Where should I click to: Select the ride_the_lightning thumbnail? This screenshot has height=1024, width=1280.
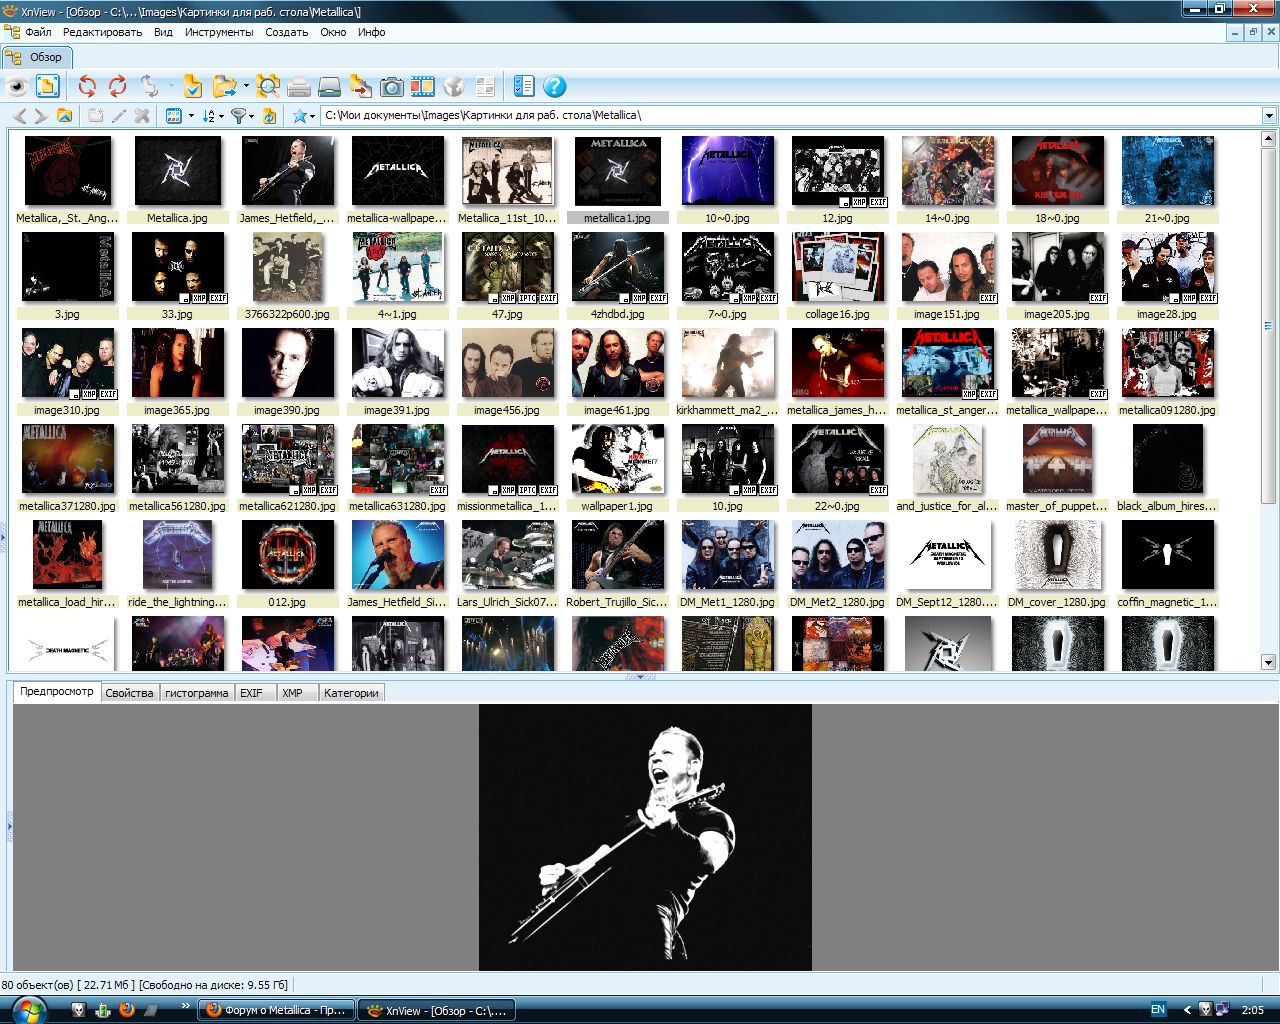point(177,555)
